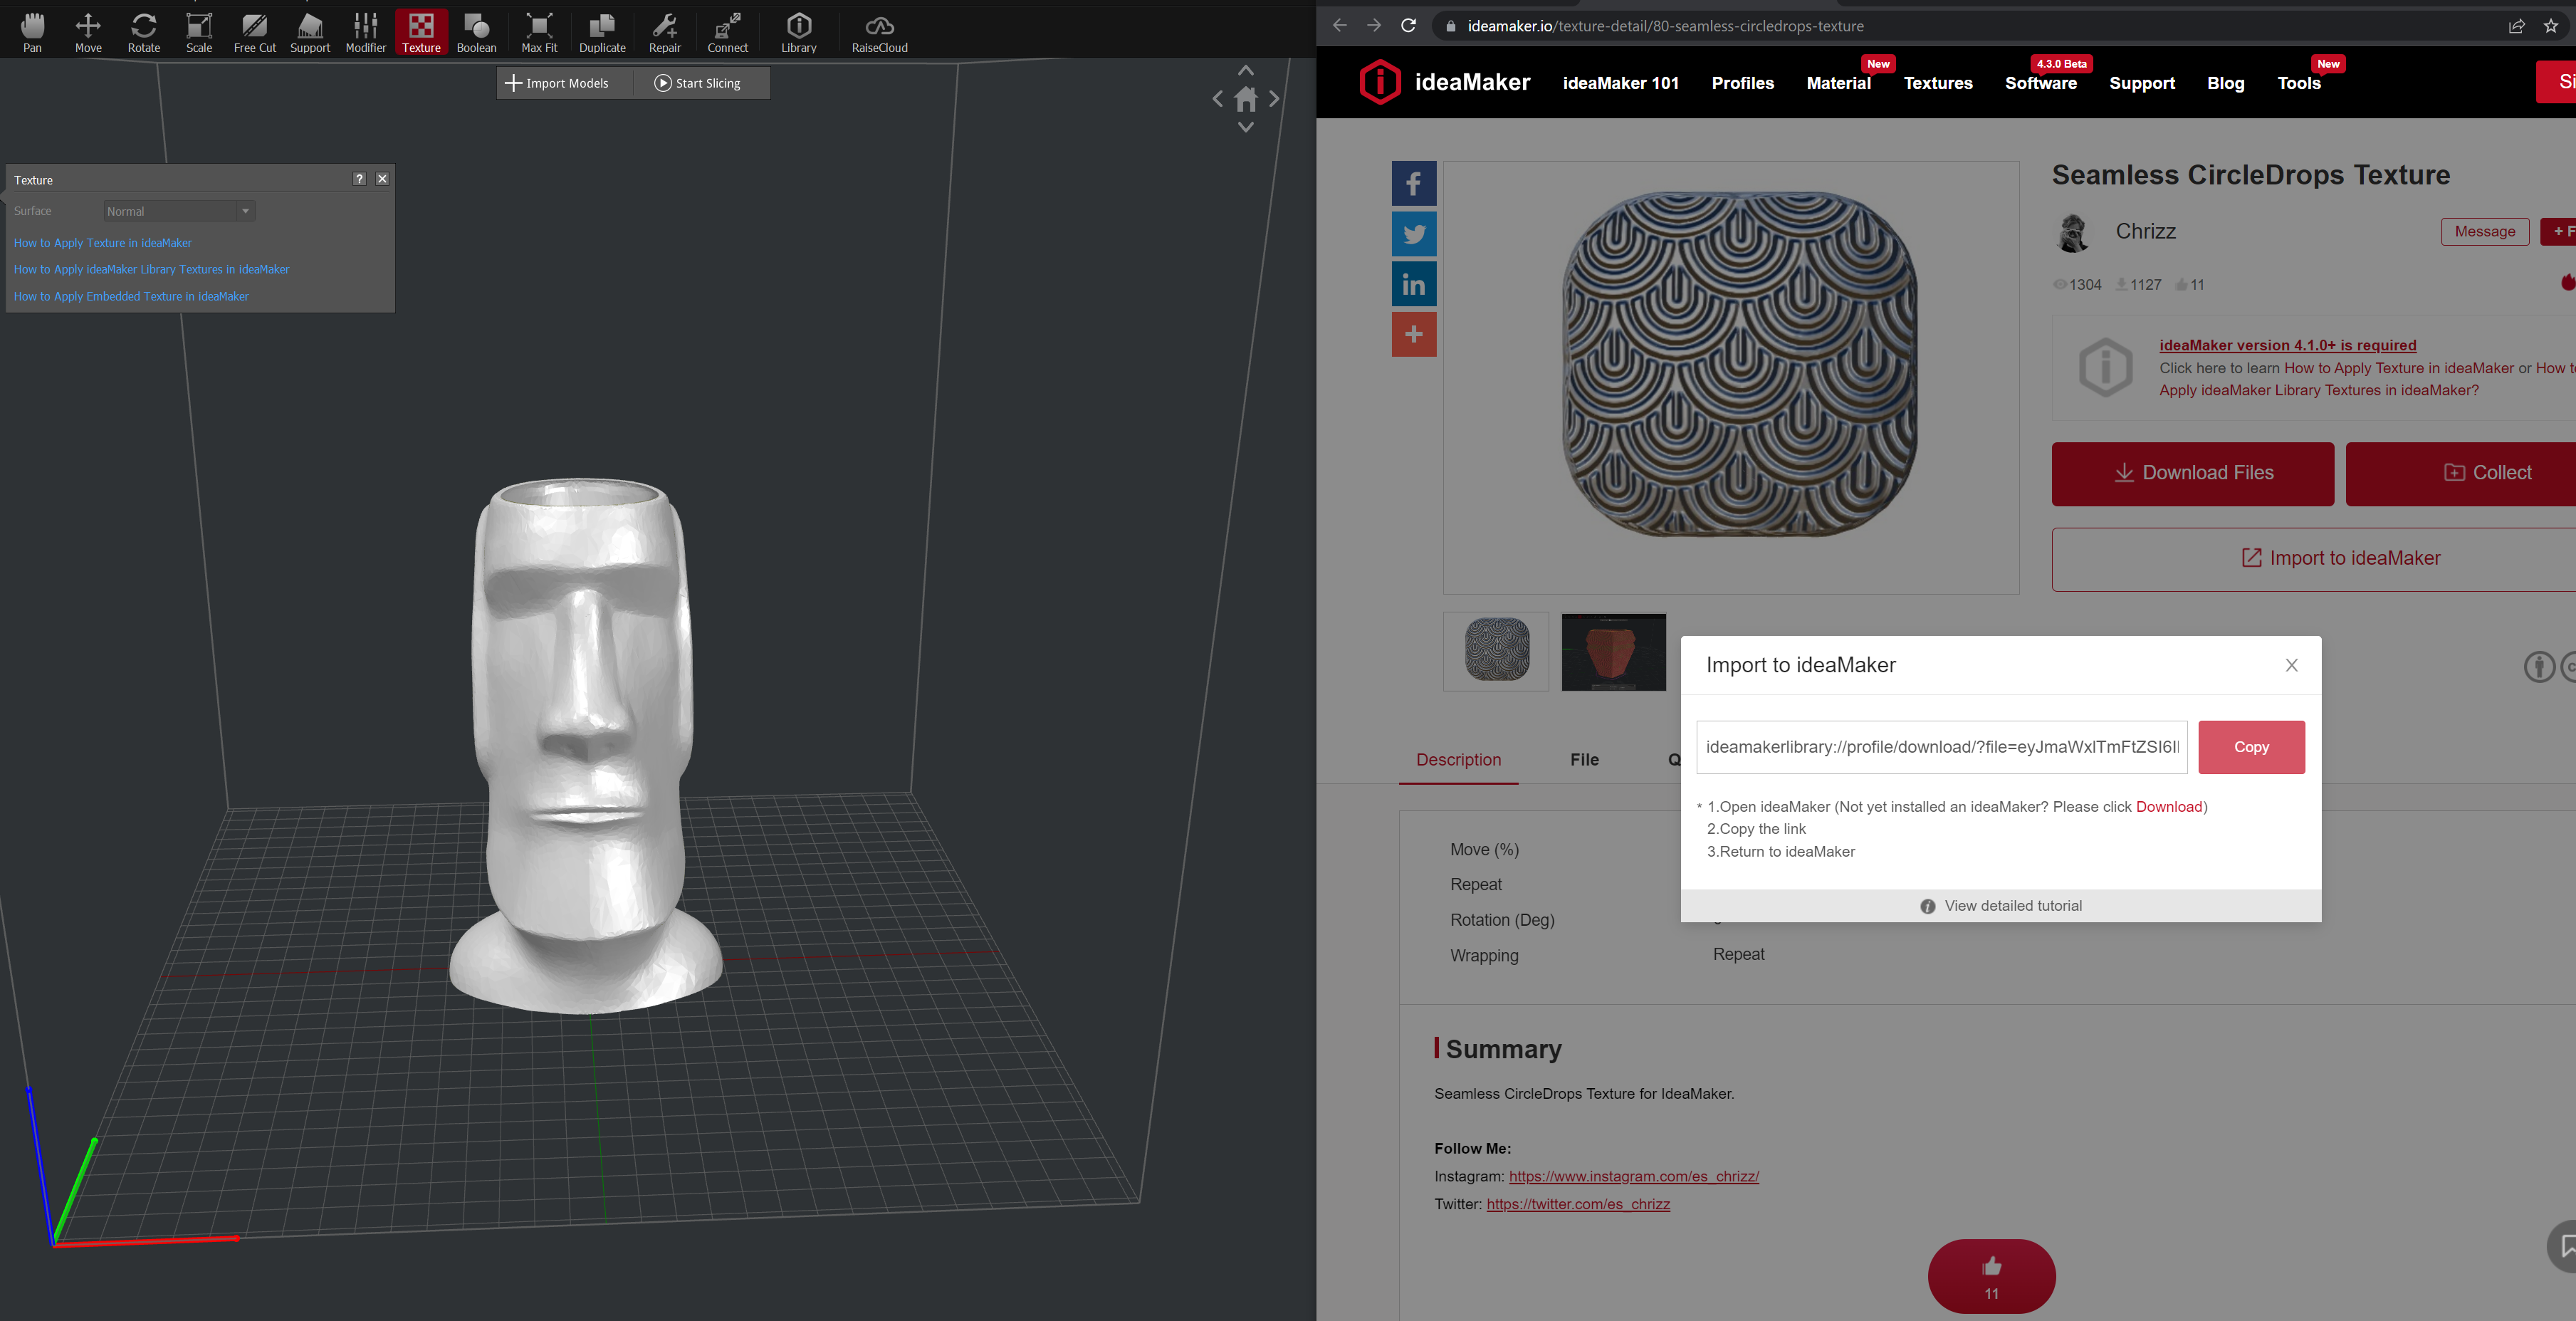The width and height of the screenshot is (2576, 1321).
Task: Open the Support tool
Action: (x=310, y=33)
